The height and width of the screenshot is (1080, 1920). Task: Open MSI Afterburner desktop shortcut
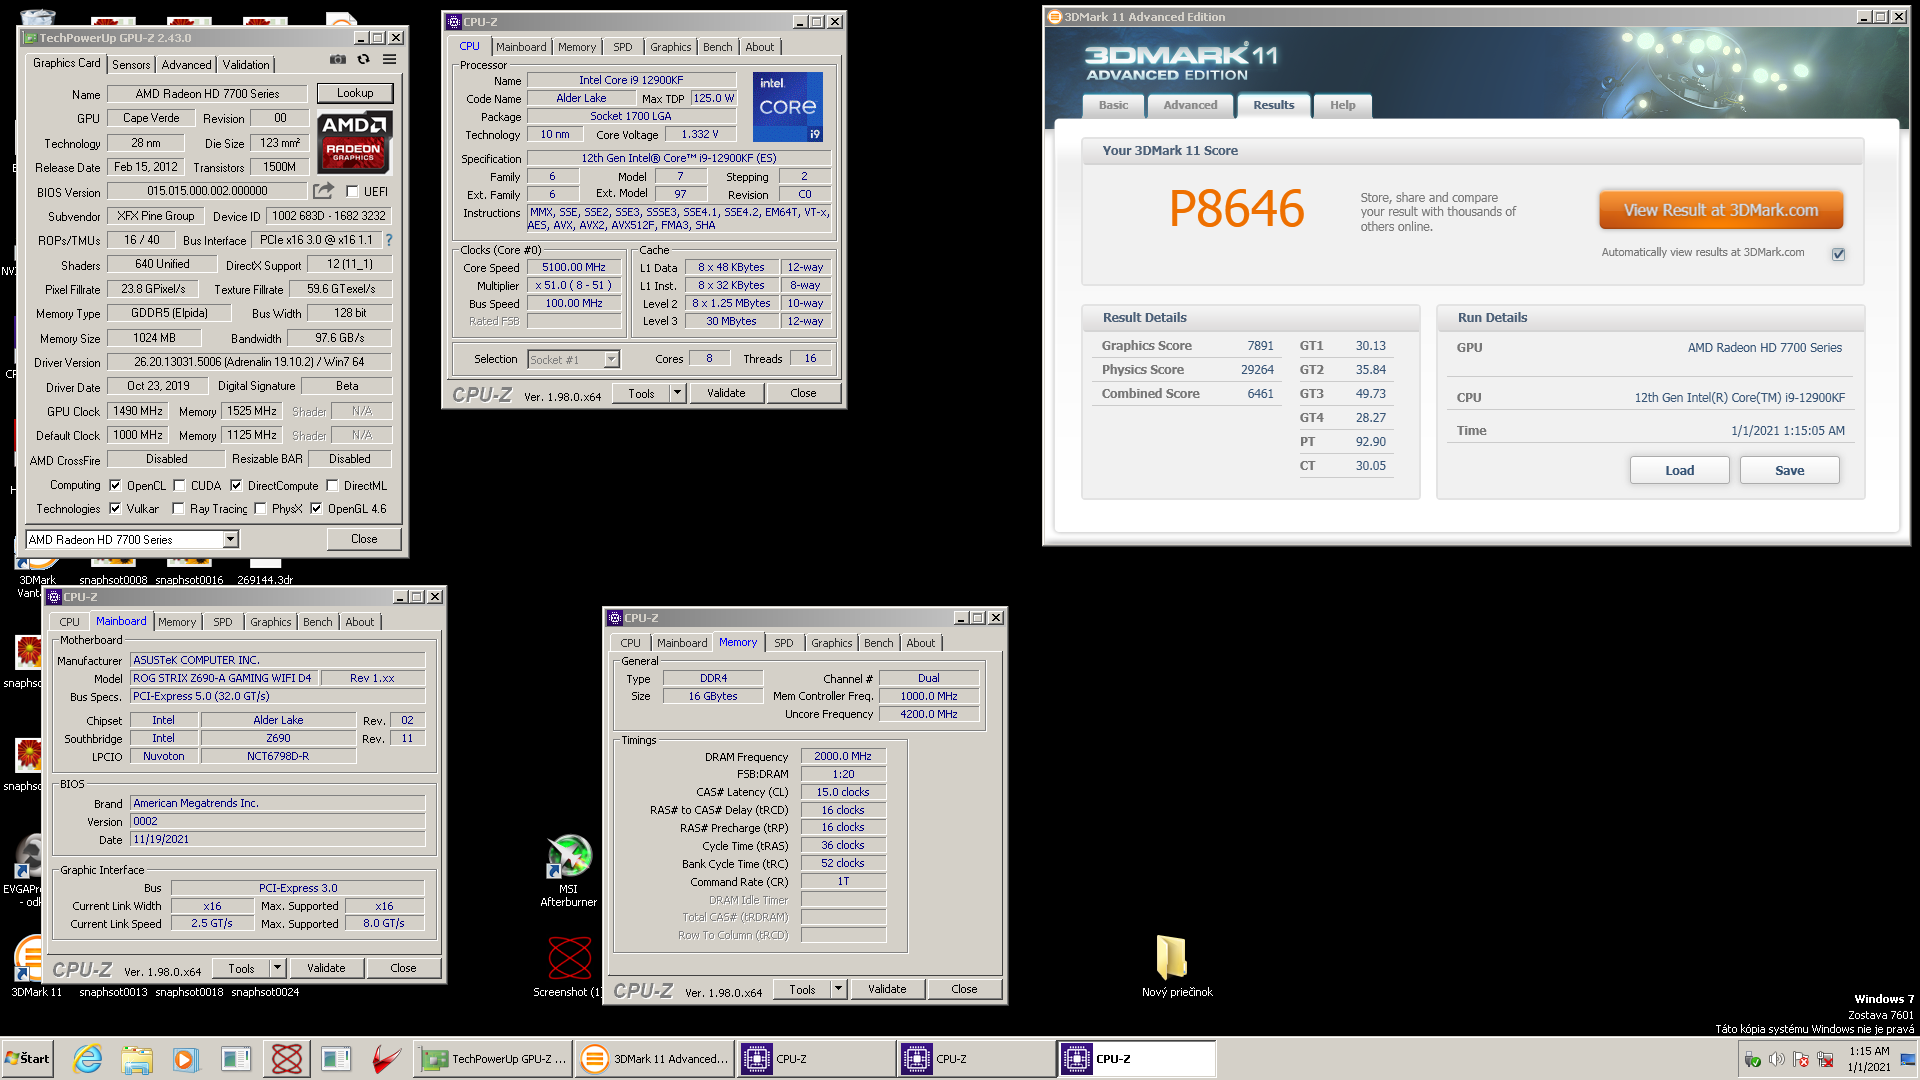click(569, 870)
